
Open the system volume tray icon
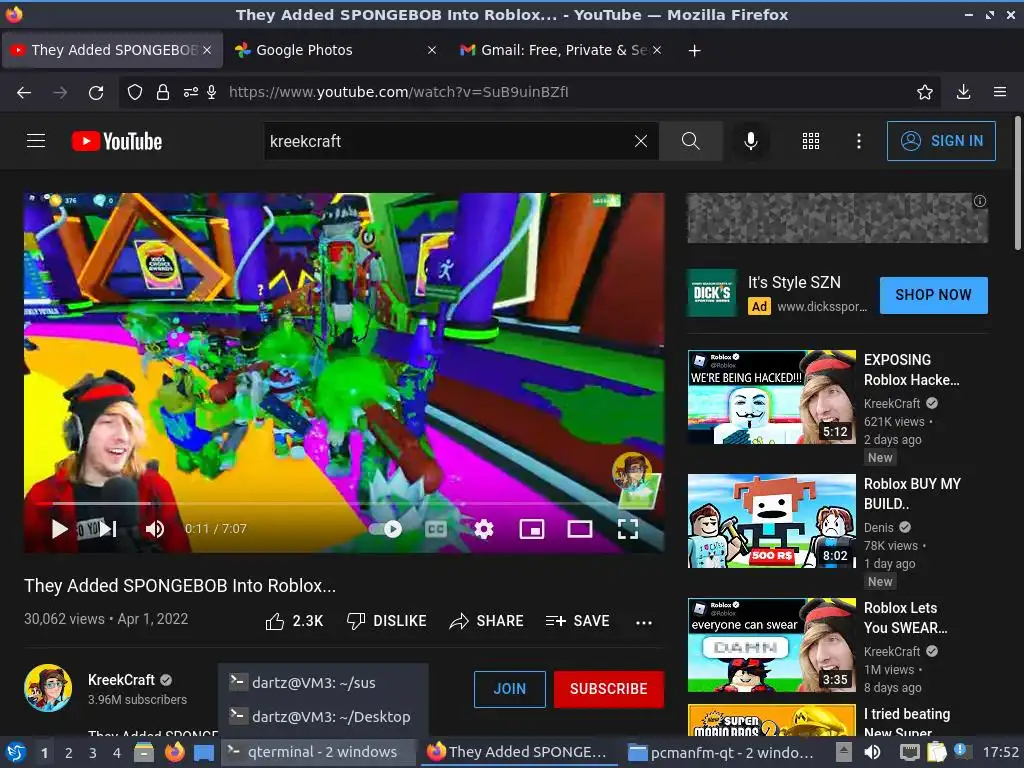(872, 752)
